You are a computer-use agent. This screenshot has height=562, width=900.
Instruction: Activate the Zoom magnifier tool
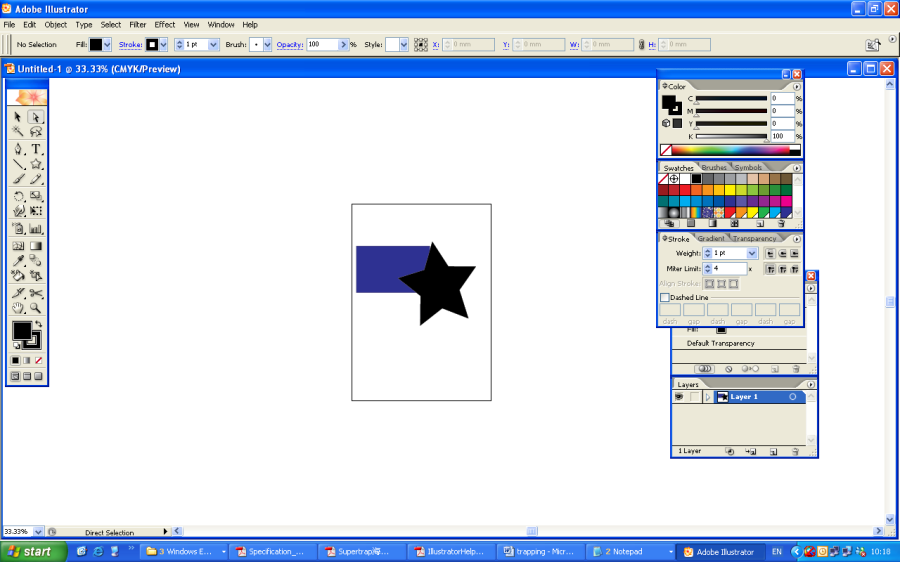(36, 309)
